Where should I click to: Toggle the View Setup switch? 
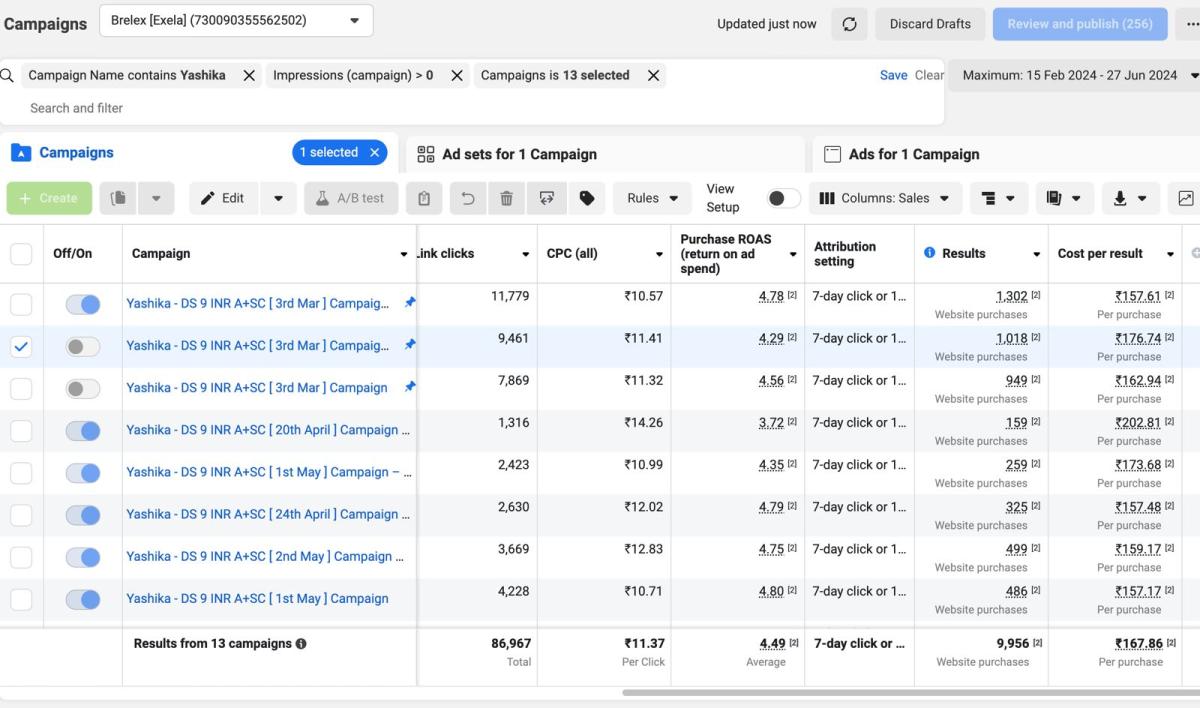(783, 198)
